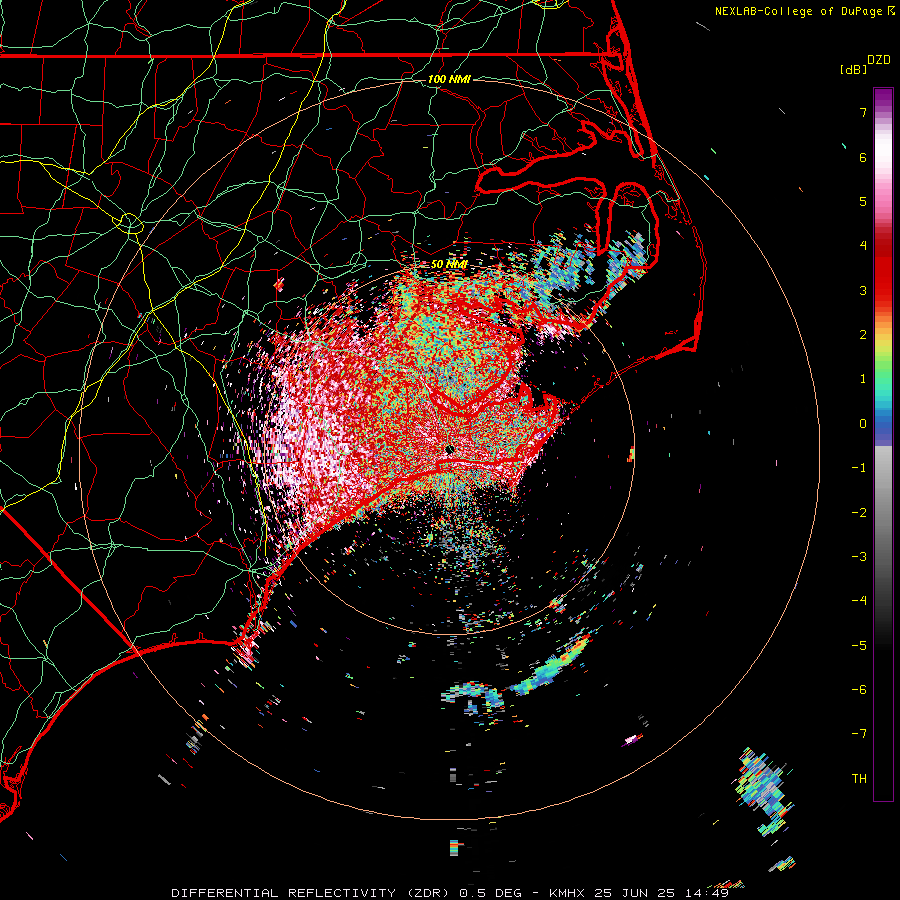Image resolution: width=900 pixels, height=900 pixels.
Task: Click the DZD legend title
Action: pyautogui.click(x=879, y=60)
